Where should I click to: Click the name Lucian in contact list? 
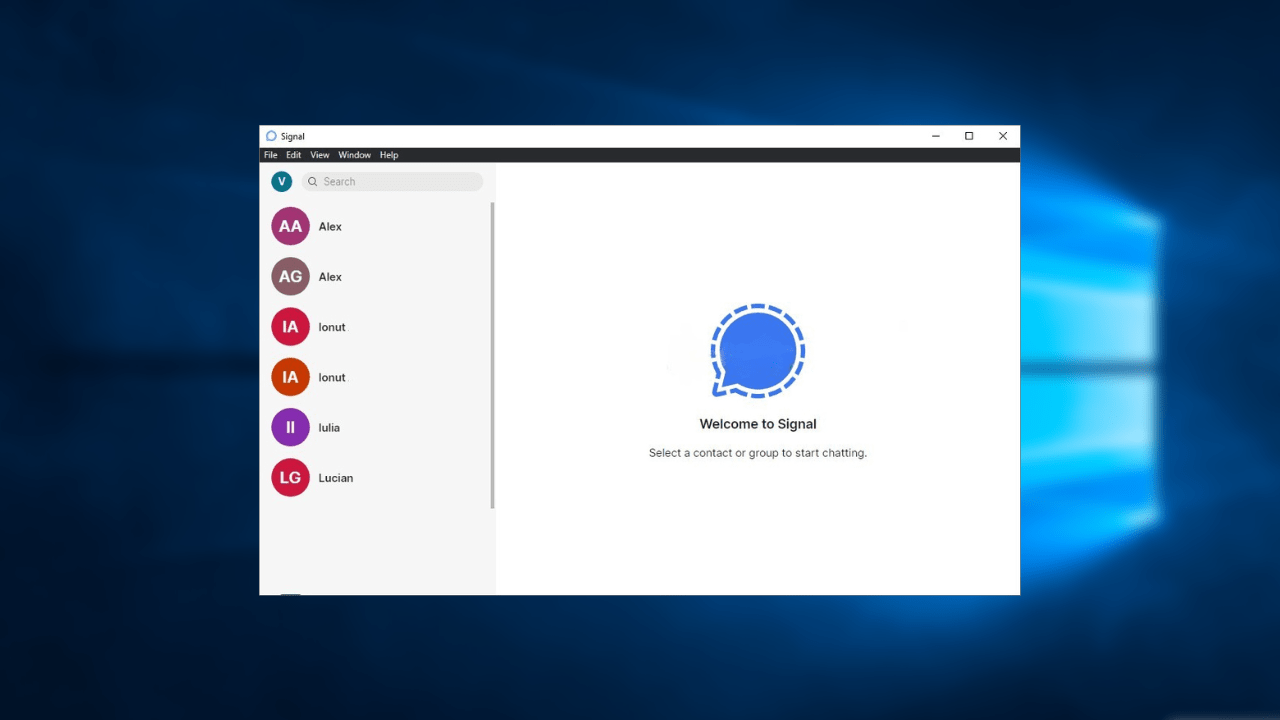point(336,478)
